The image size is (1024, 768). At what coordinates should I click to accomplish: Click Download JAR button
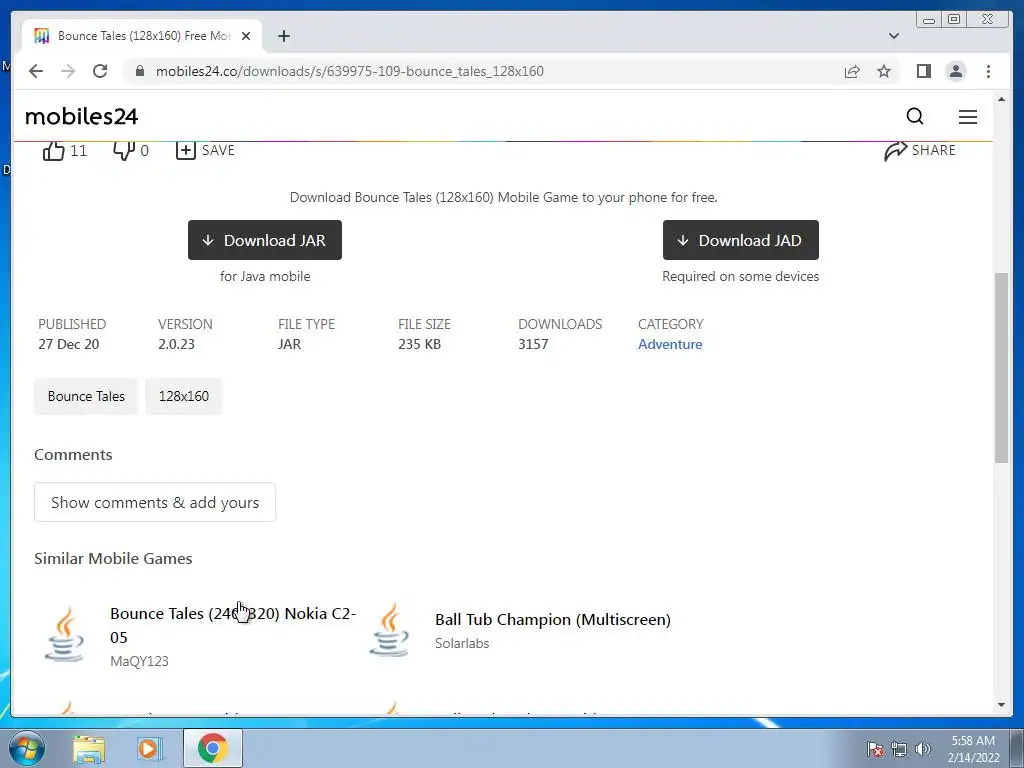click(264, 240)
